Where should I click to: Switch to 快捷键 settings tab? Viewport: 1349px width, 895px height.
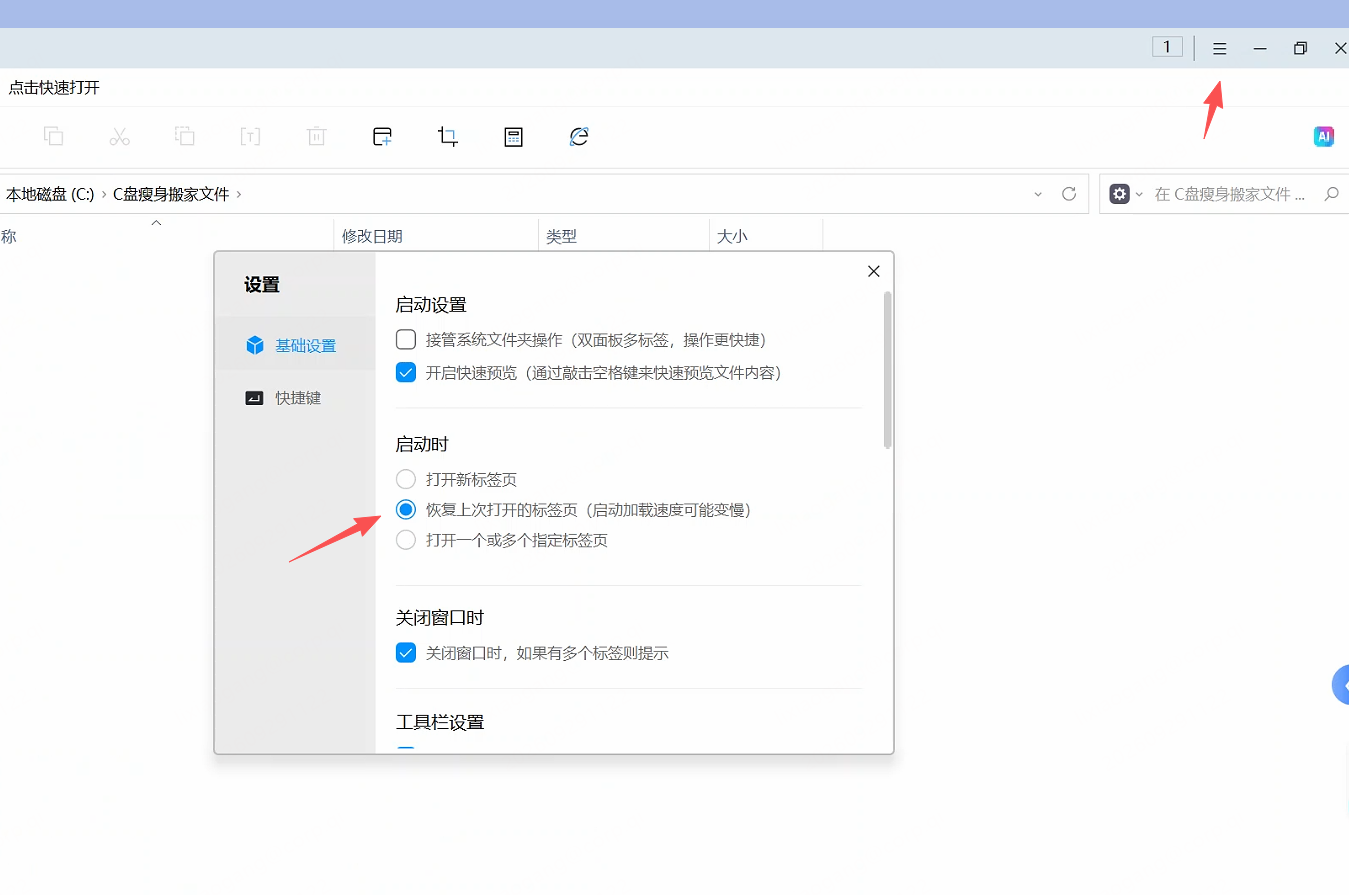[x=295, y=398]
